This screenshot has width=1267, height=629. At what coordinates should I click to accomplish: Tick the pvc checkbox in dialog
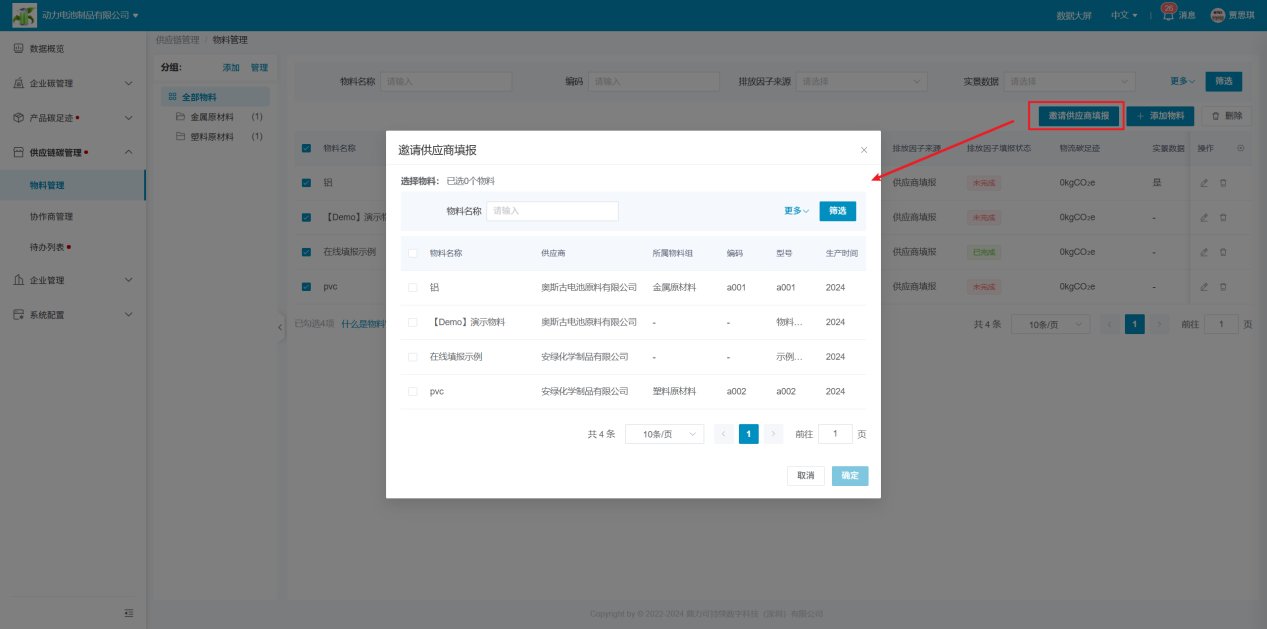point(412,392)
